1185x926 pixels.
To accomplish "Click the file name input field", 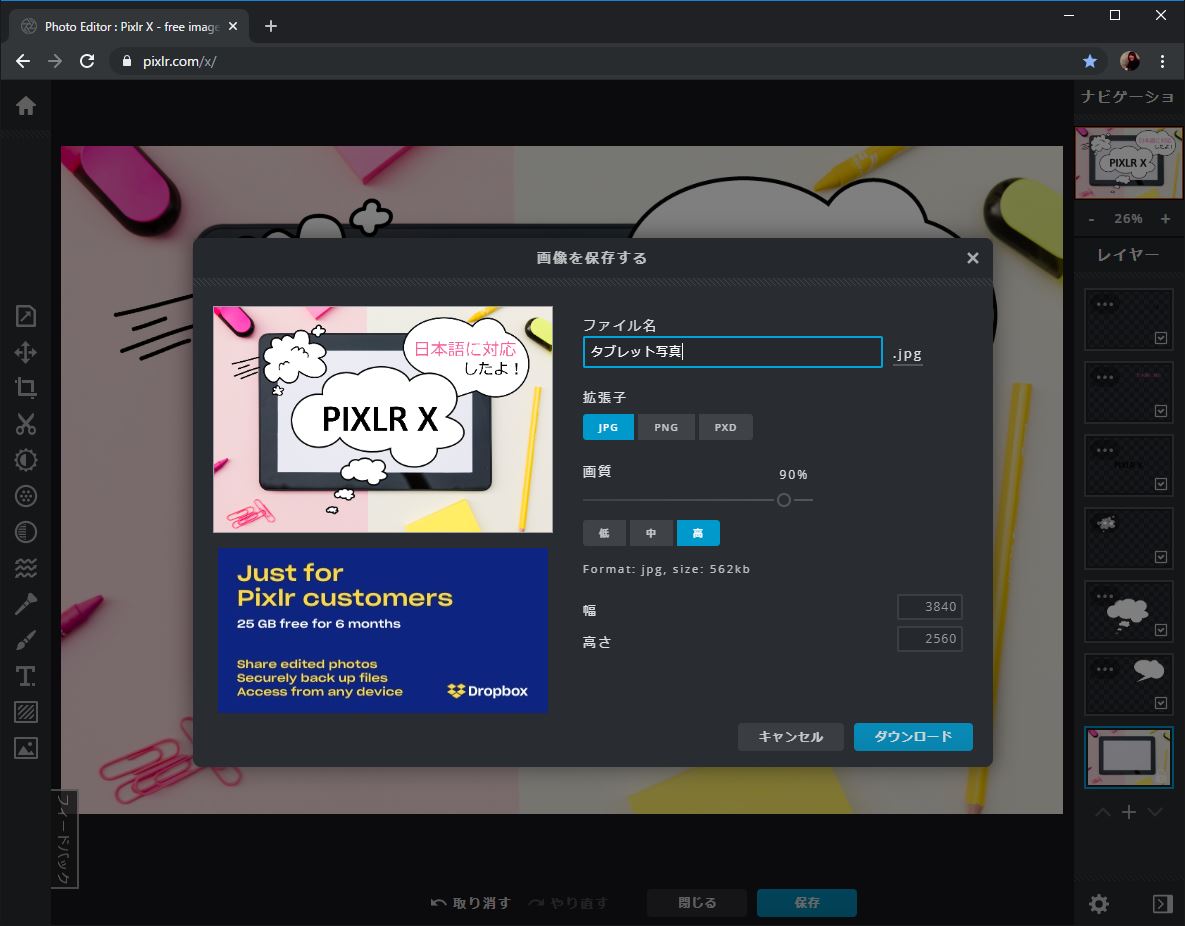I will click(x=732, y=352).
